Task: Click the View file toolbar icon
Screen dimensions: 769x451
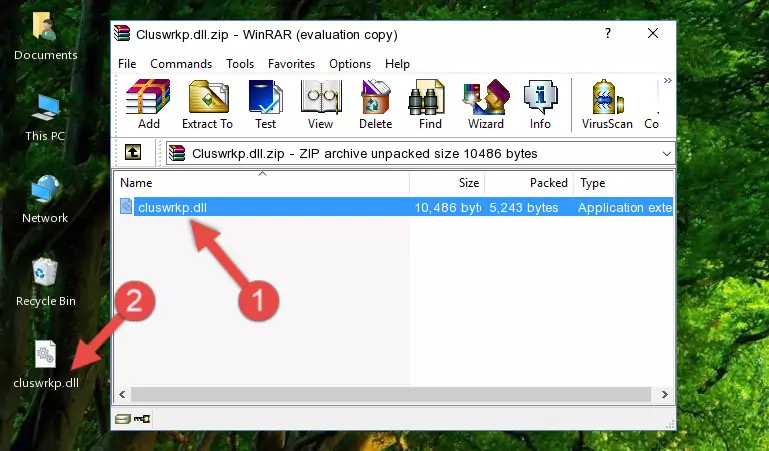Action: tap(321, 104)
